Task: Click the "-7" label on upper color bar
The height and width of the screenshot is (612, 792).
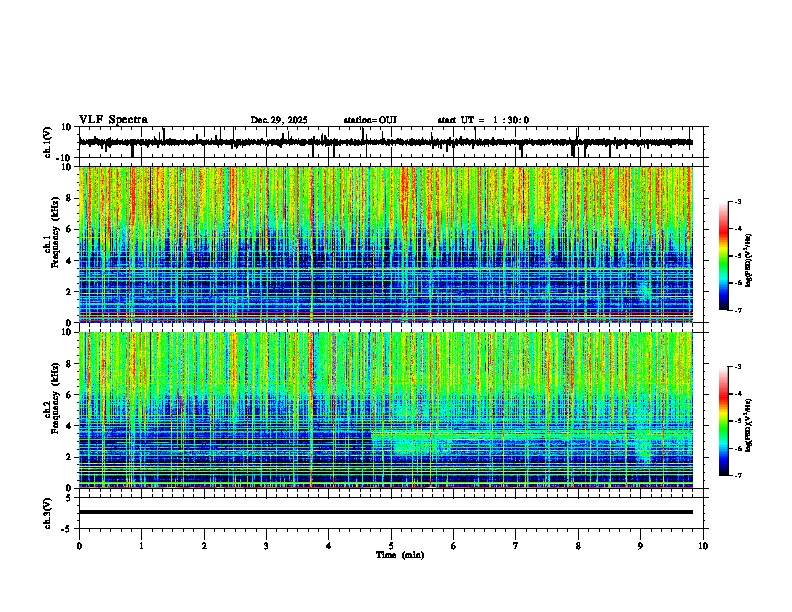Action: [x=737, y=310]
